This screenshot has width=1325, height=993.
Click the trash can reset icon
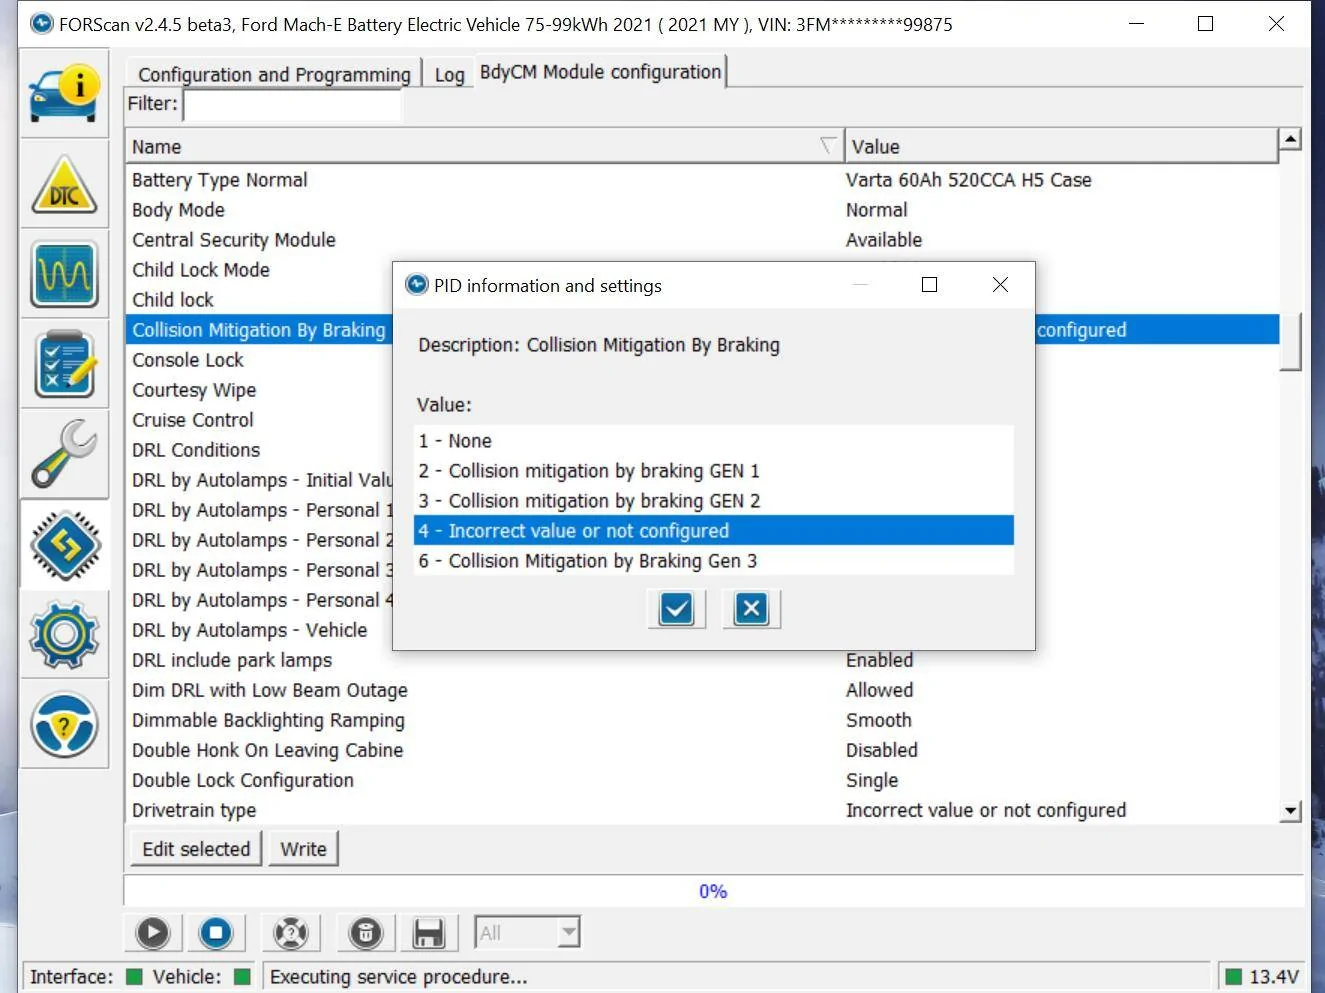pyautogui.click(x=366, y=933)
